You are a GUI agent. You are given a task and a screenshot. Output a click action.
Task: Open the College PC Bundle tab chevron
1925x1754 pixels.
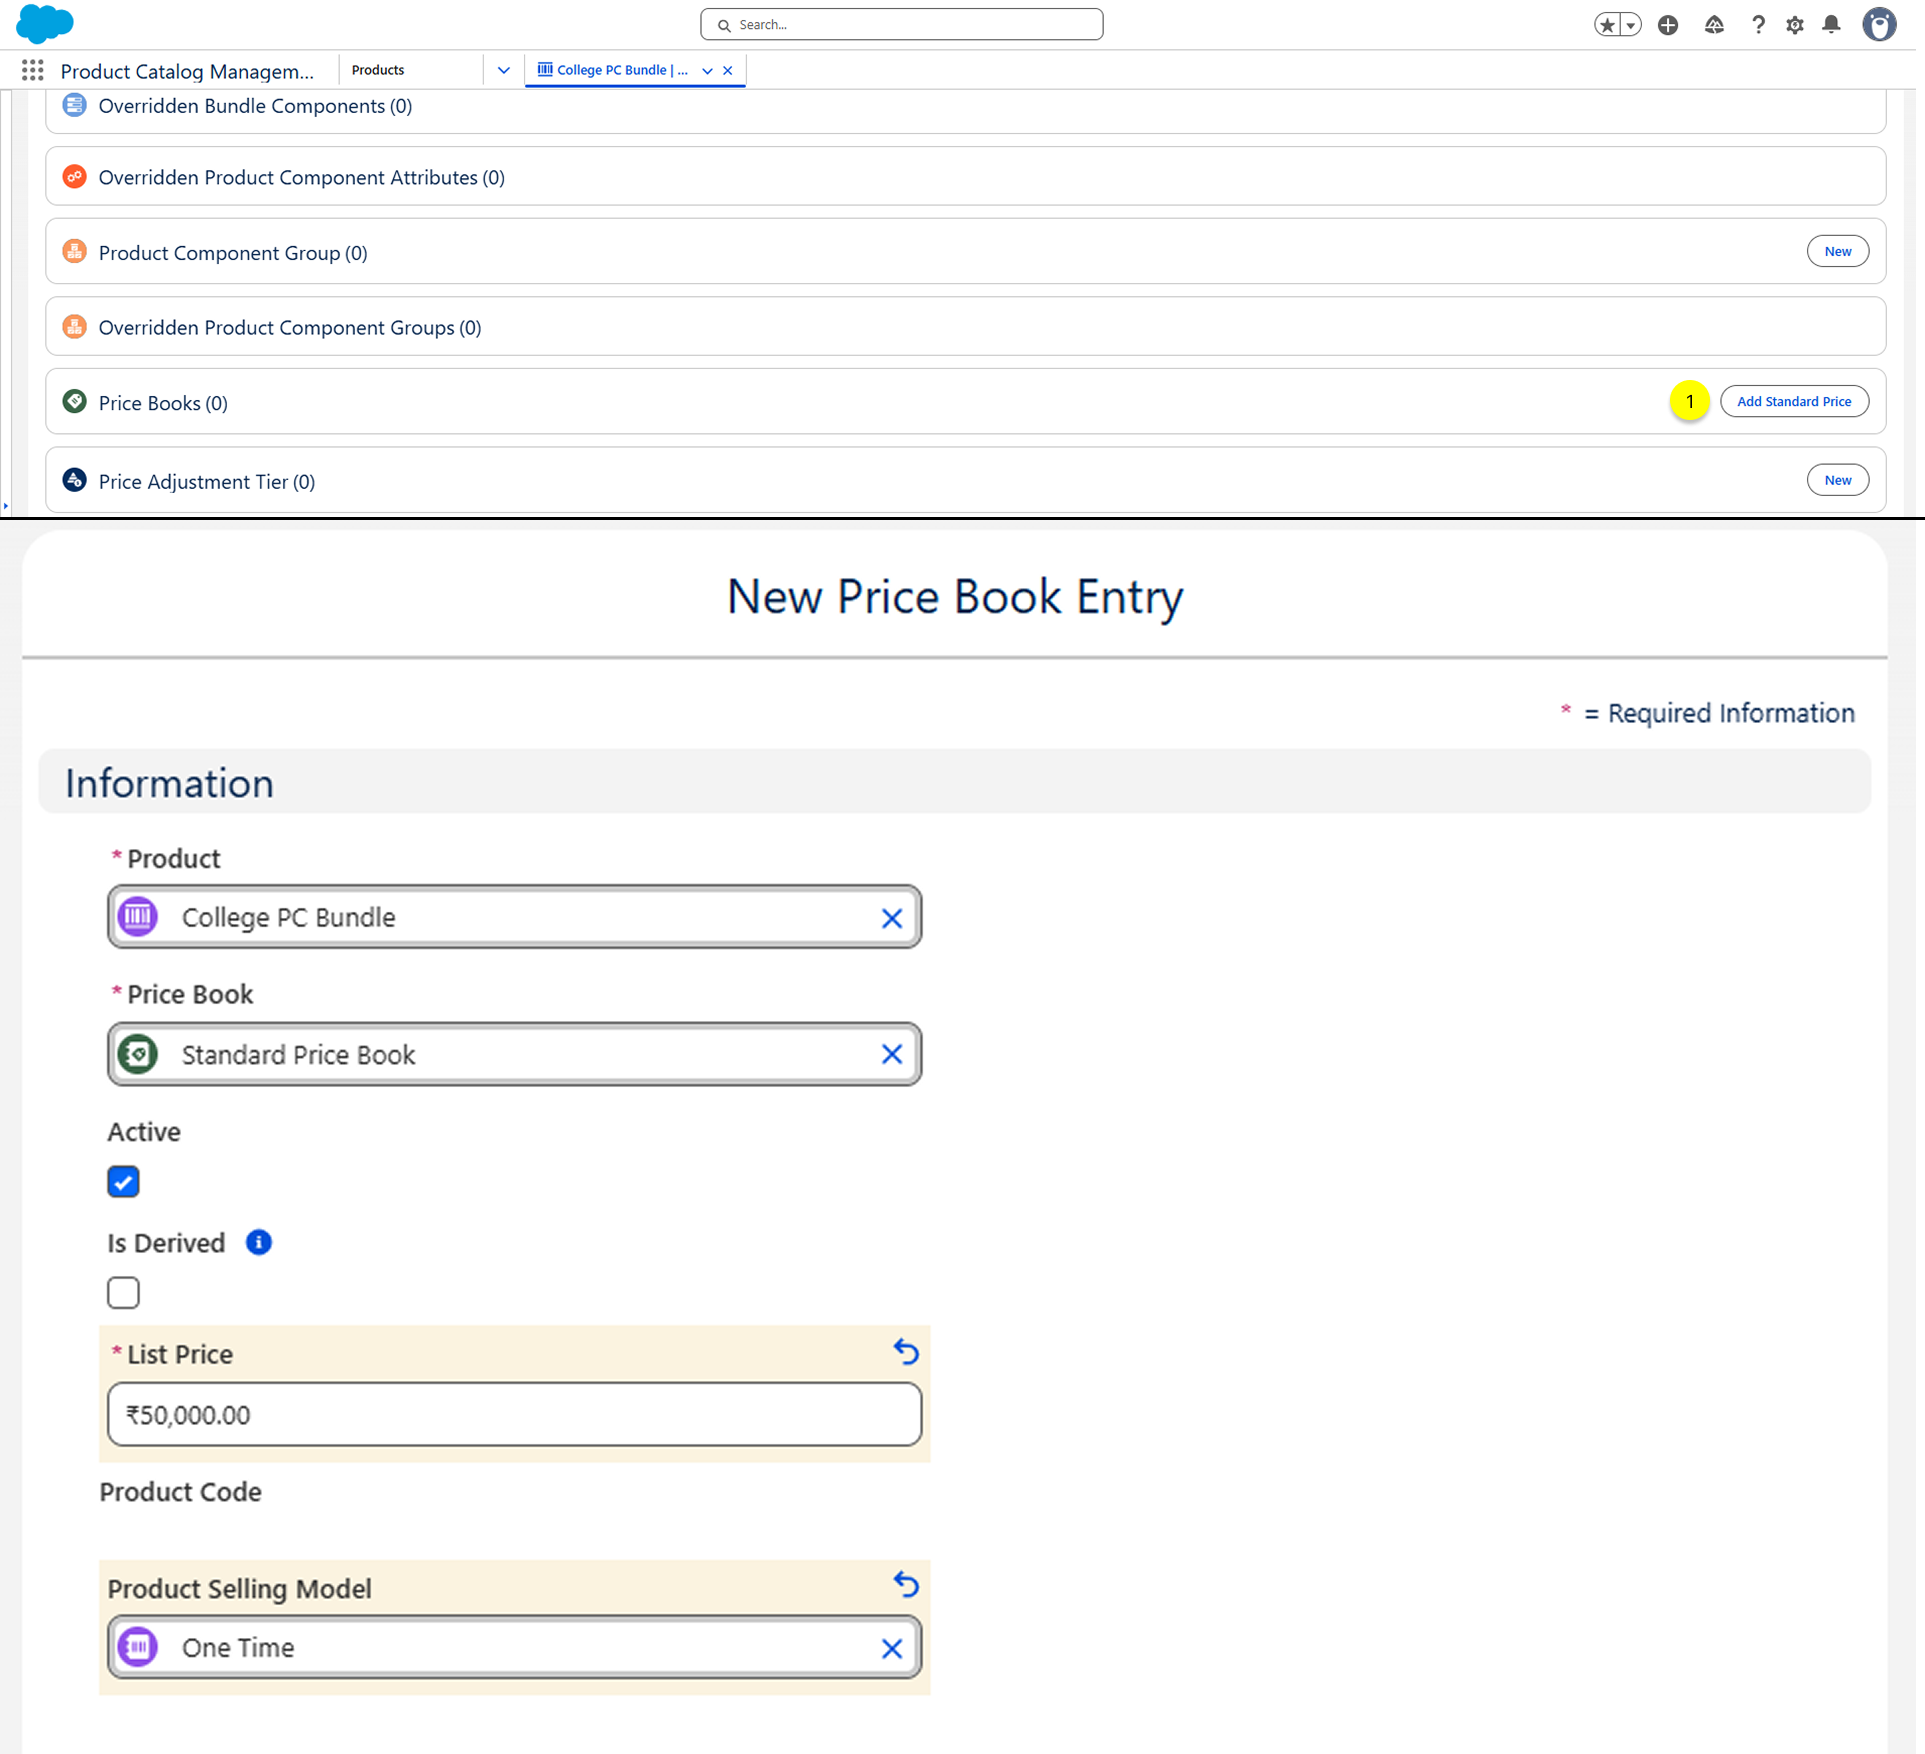pyautogui.click(x=707, y=70)
